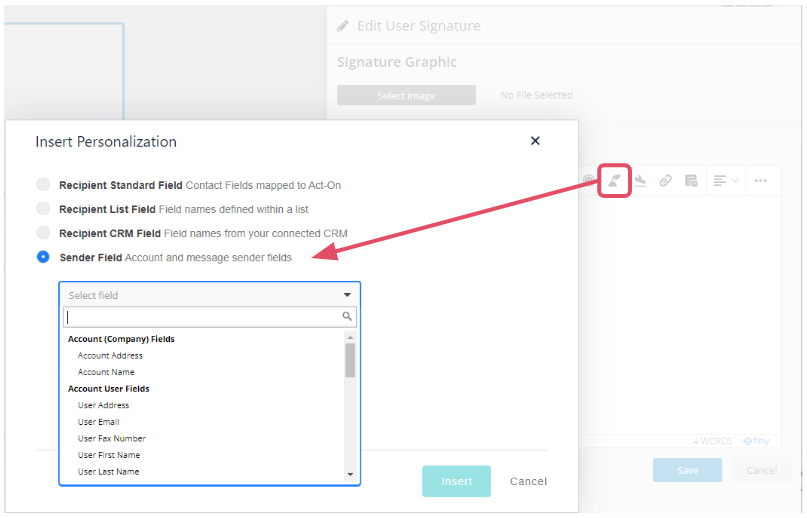Open the more options ellipsis menu

click(761, 181)
